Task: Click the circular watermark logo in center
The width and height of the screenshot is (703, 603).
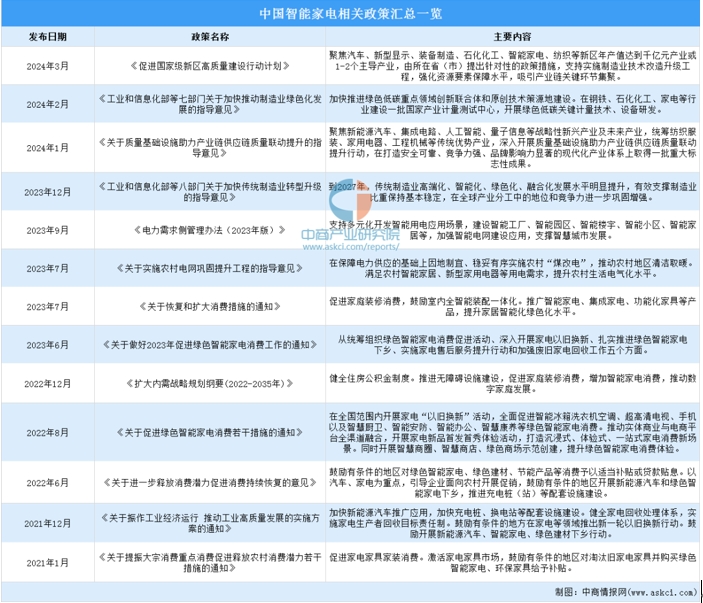Action: [350, 200]
